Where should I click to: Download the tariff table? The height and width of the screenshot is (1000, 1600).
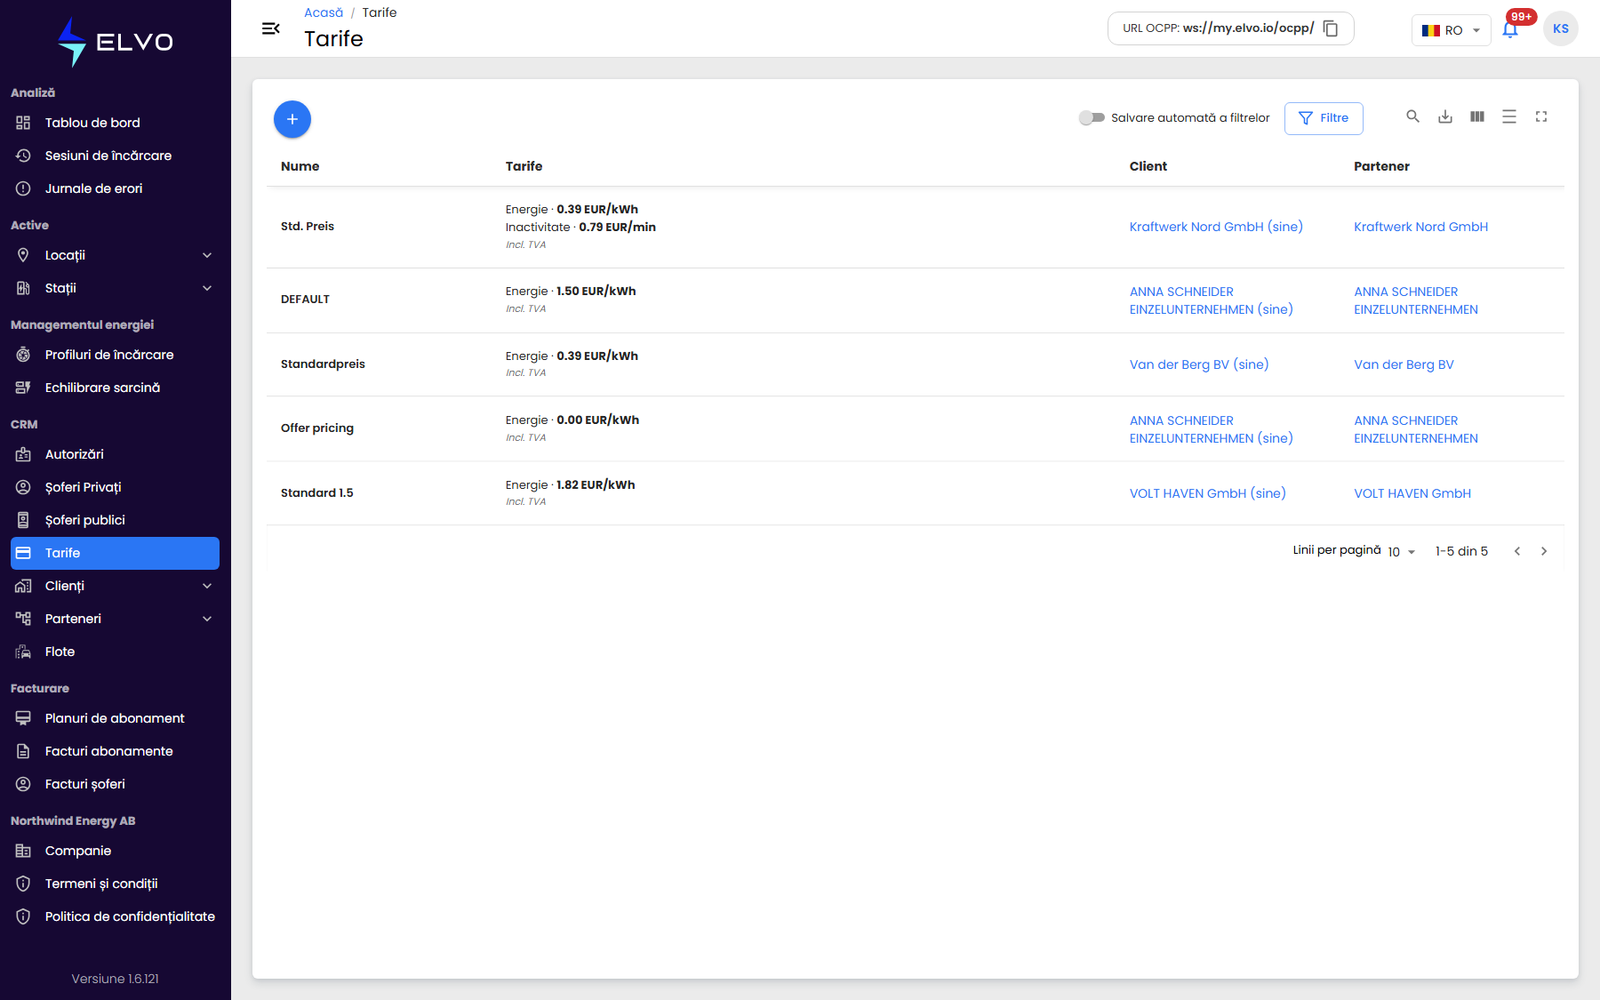[x=1445, y=117]
